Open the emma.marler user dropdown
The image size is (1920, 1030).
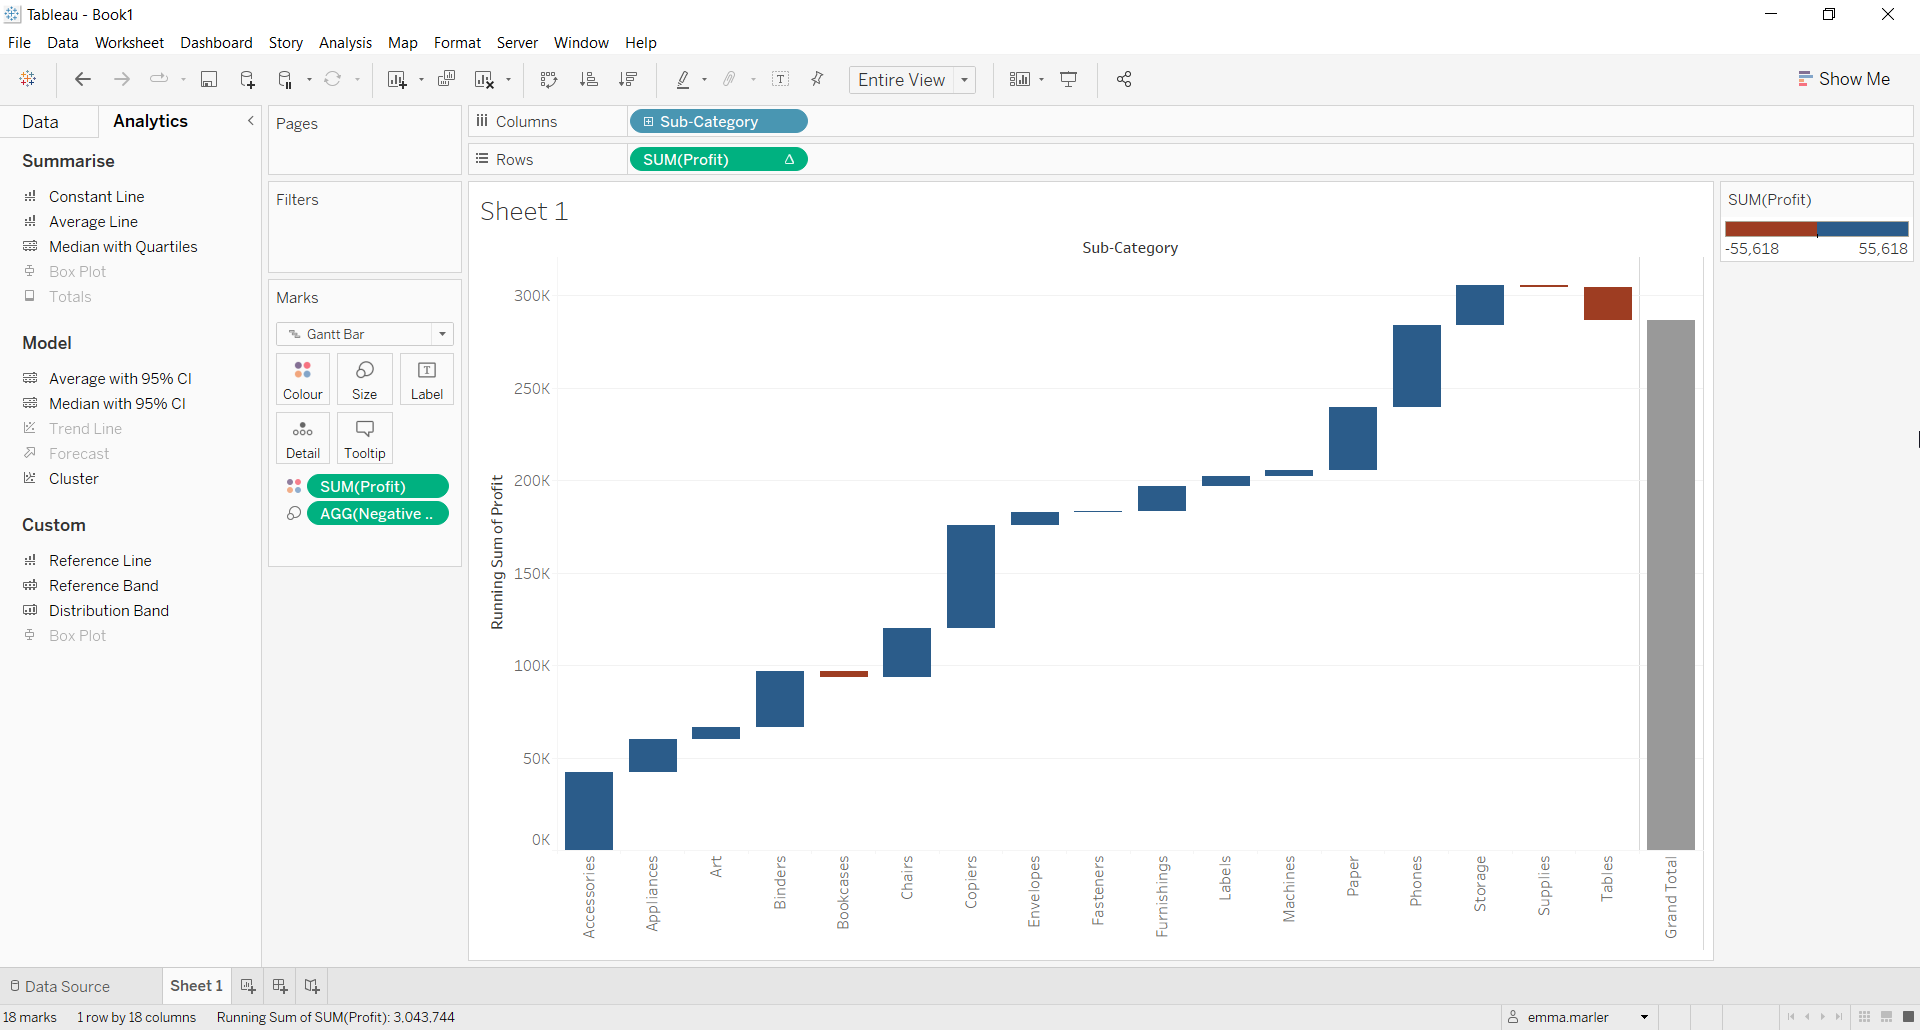click(1644, 1017)
